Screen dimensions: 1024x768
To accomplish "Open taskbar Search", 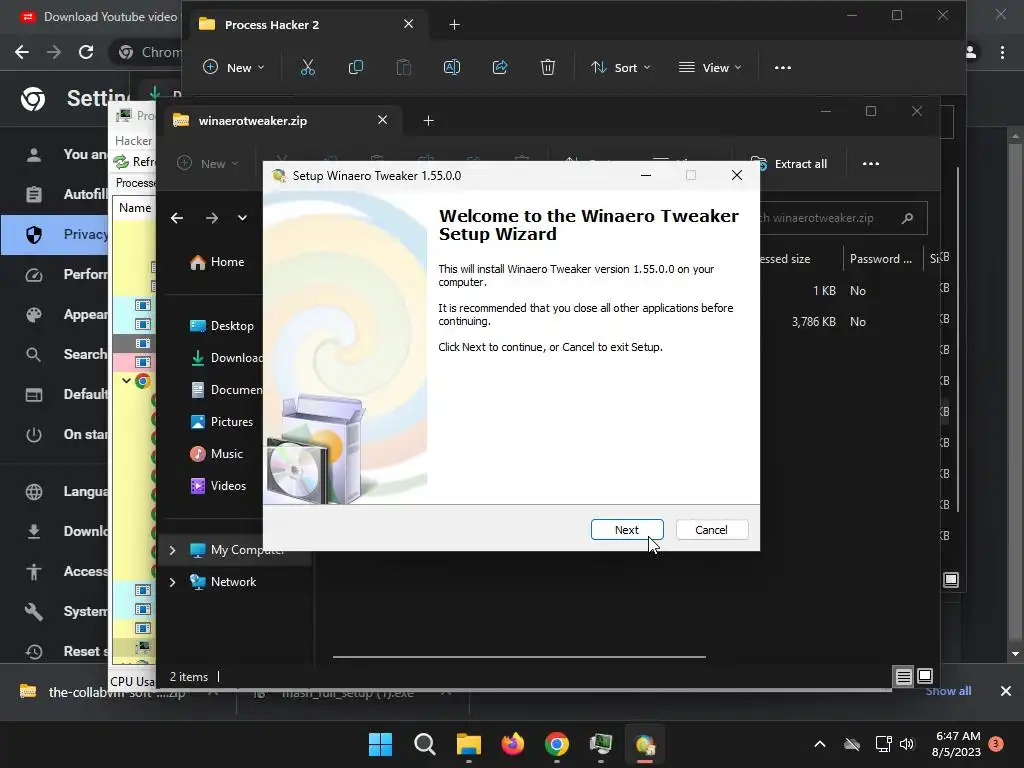I will click(x=424, y=744).
